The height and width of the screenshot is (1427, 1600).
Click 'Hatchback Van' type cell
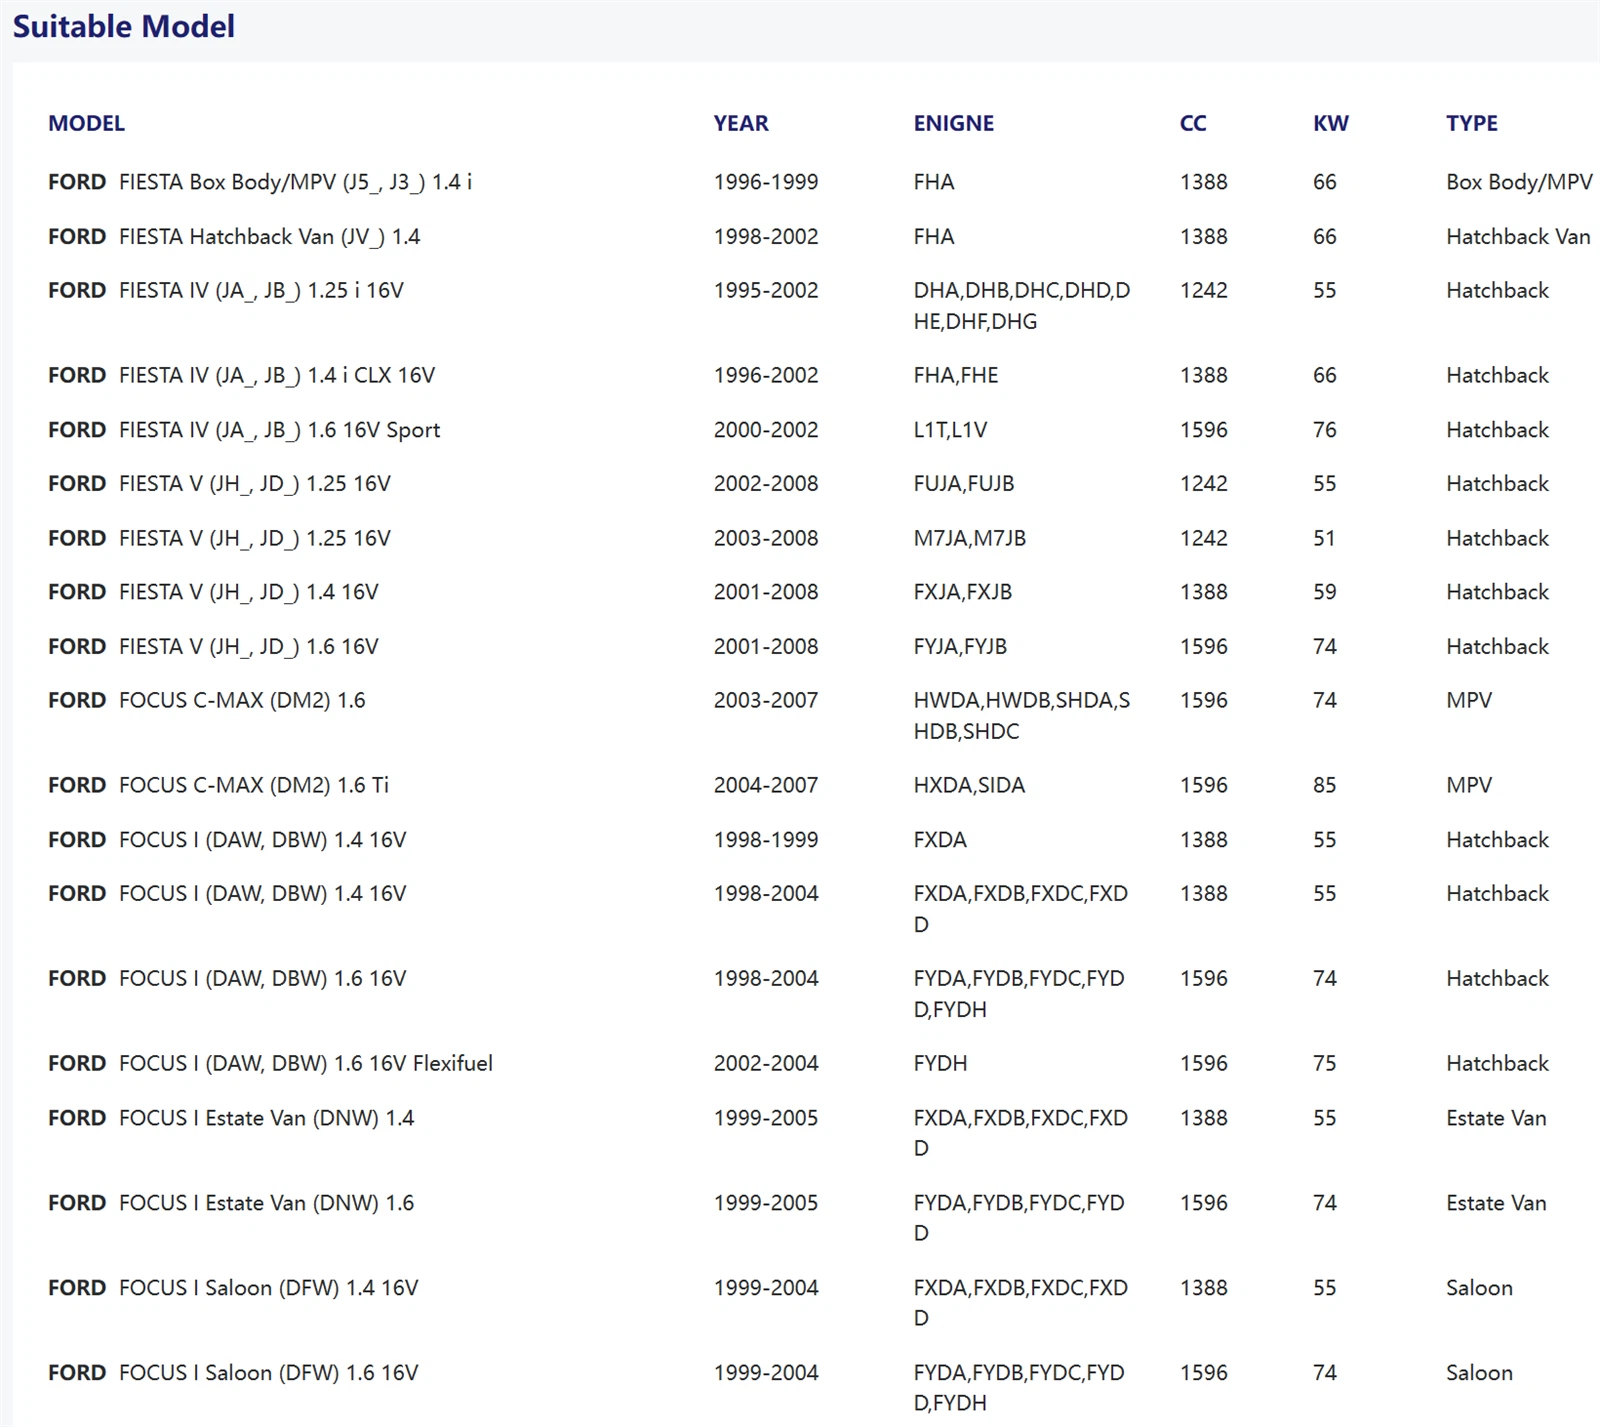[x=1518, y=237]
